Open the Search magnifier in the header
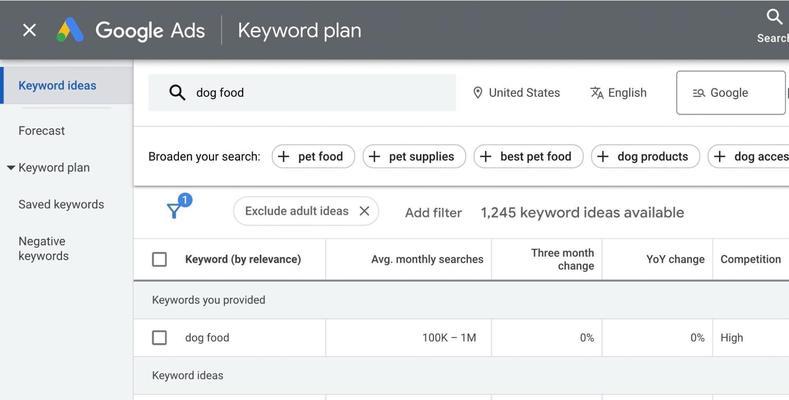Viewport: 789px width, 400px height. click(x=774, y=17)
